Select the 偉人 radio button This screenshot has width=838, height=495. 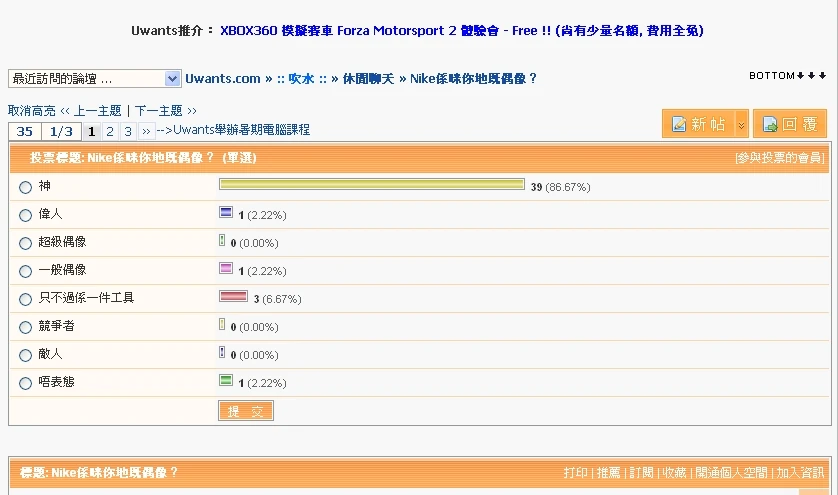26,215
